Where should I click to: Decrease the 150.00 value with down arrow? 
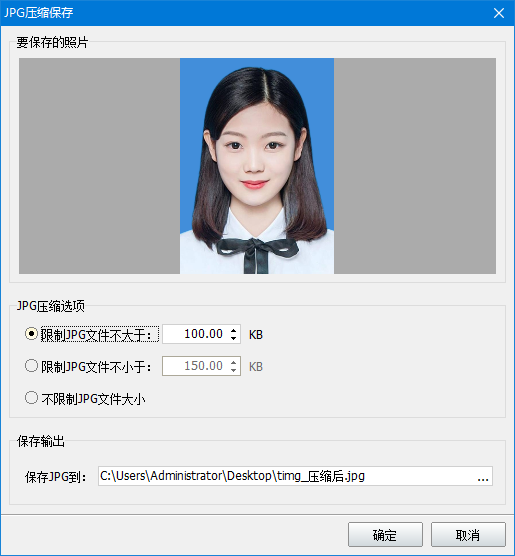(233, 370)
